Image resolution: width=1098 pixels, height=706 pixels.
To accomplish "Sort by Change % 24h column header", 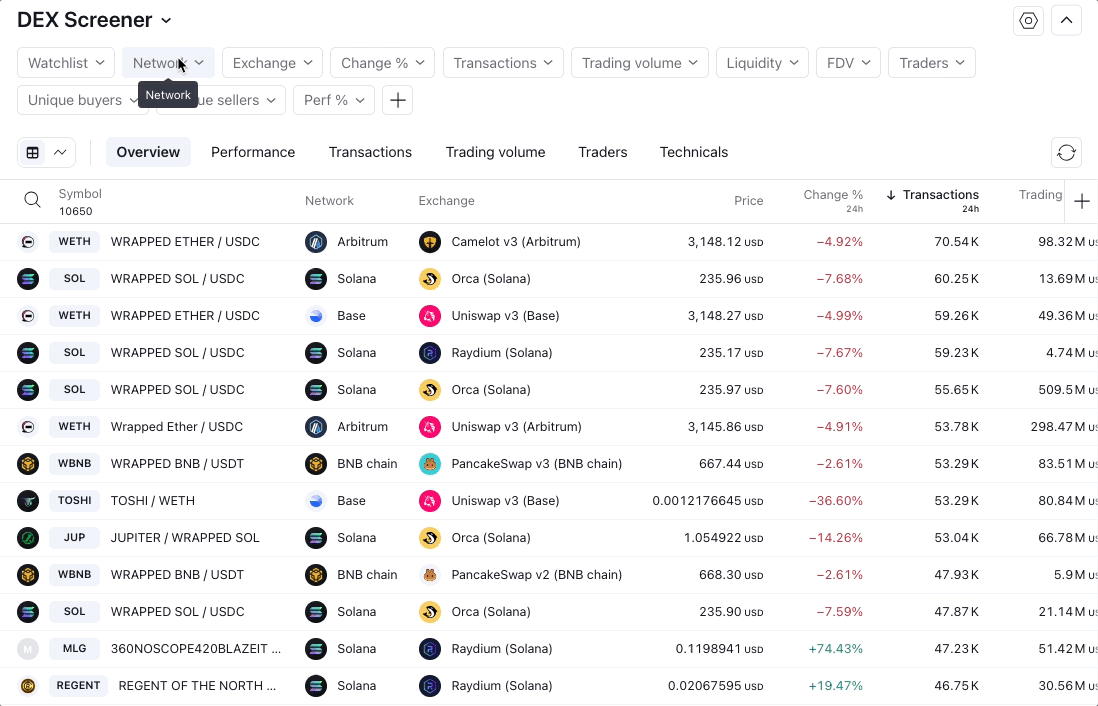I will [x=833, y=201].
